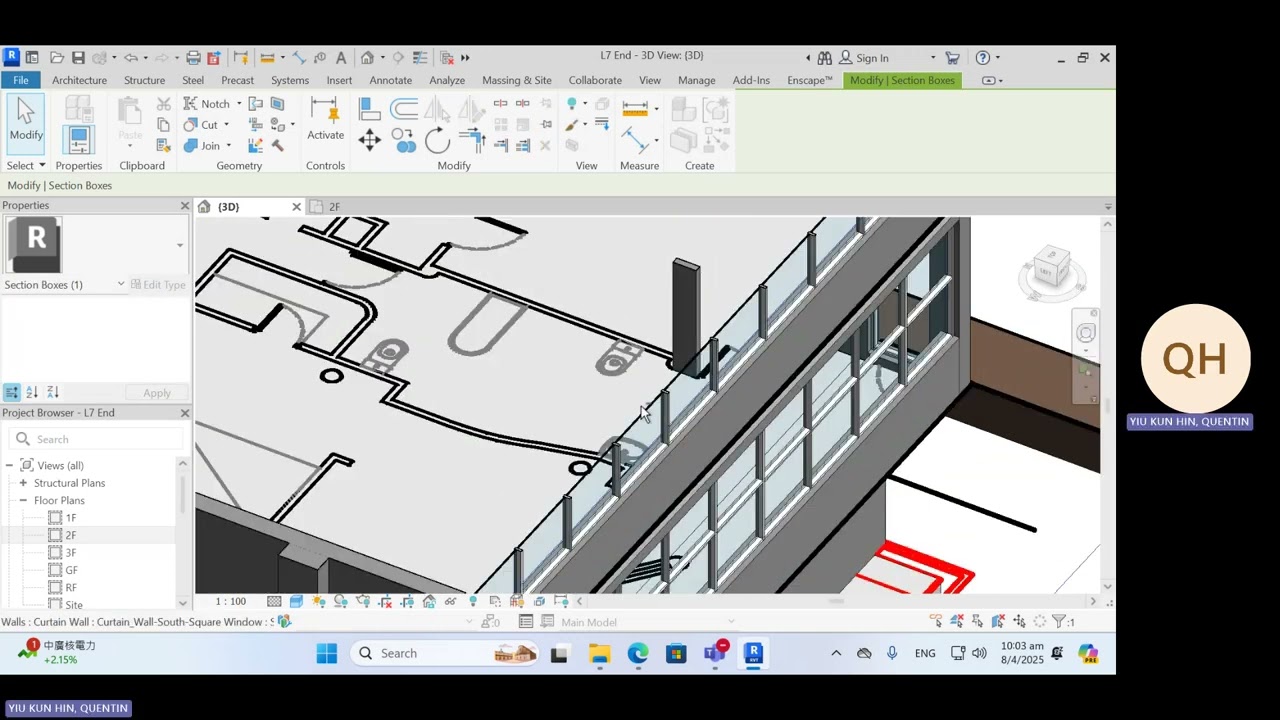Image resolution: width=1280 pixels, height=720 pixels.
Task: Click the Notch geometry tool
Action: [207, 104]
